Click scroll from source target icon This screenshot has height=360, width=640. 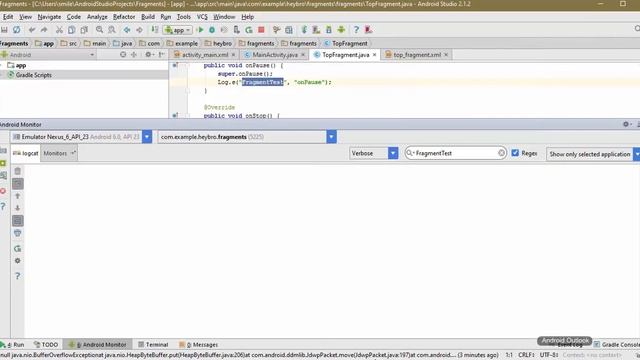(x=123, y=54)
